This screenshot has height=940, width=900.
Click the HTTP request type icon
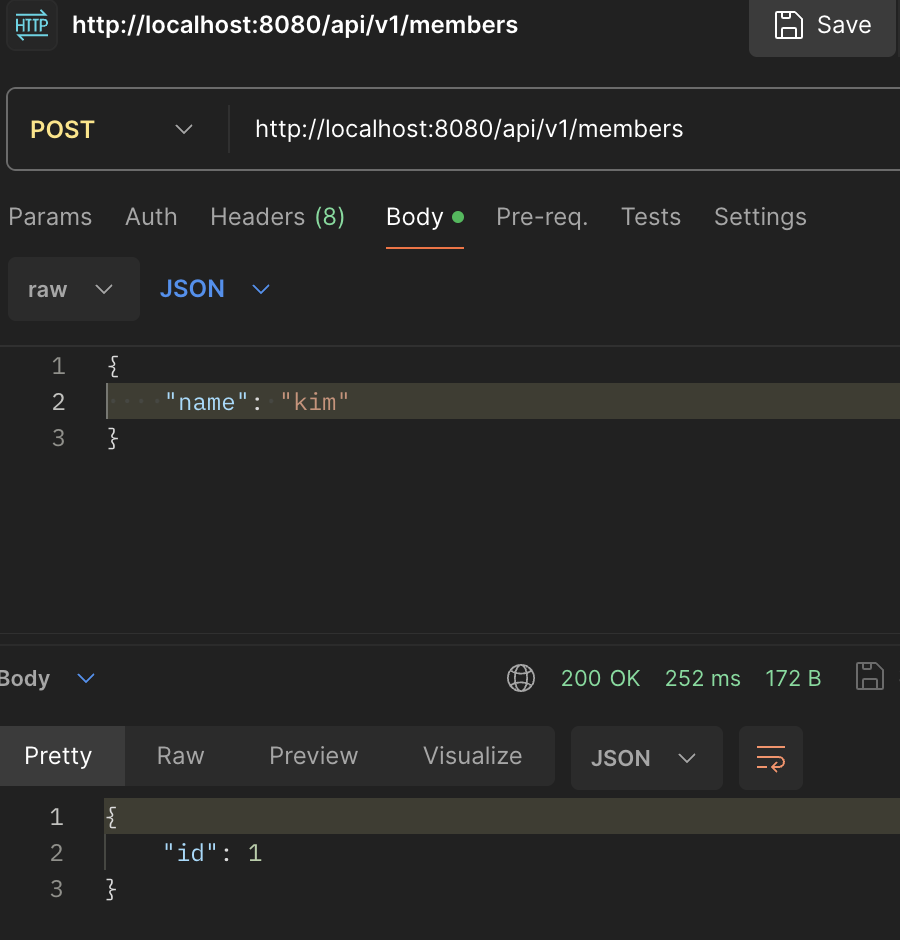[32, 25]
